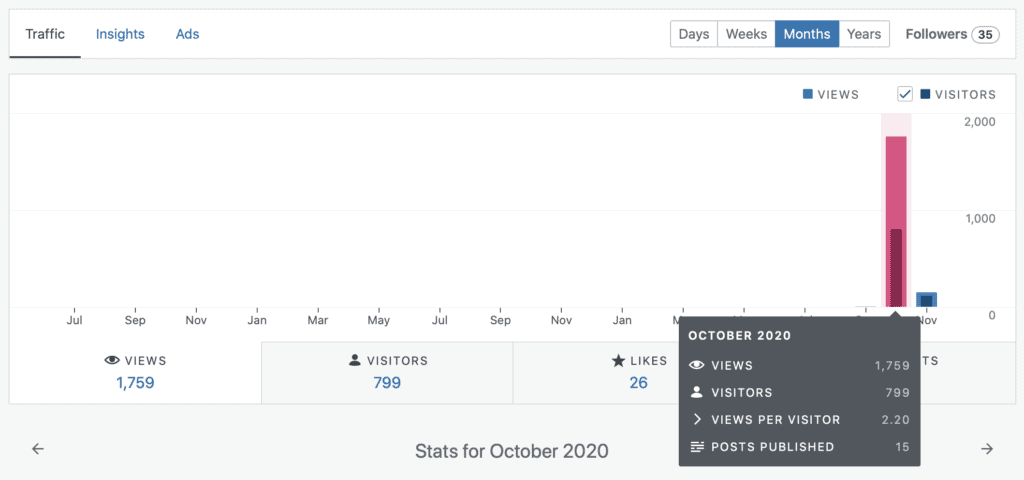
Task: Open the Followers count link
Action: [952, 34]
